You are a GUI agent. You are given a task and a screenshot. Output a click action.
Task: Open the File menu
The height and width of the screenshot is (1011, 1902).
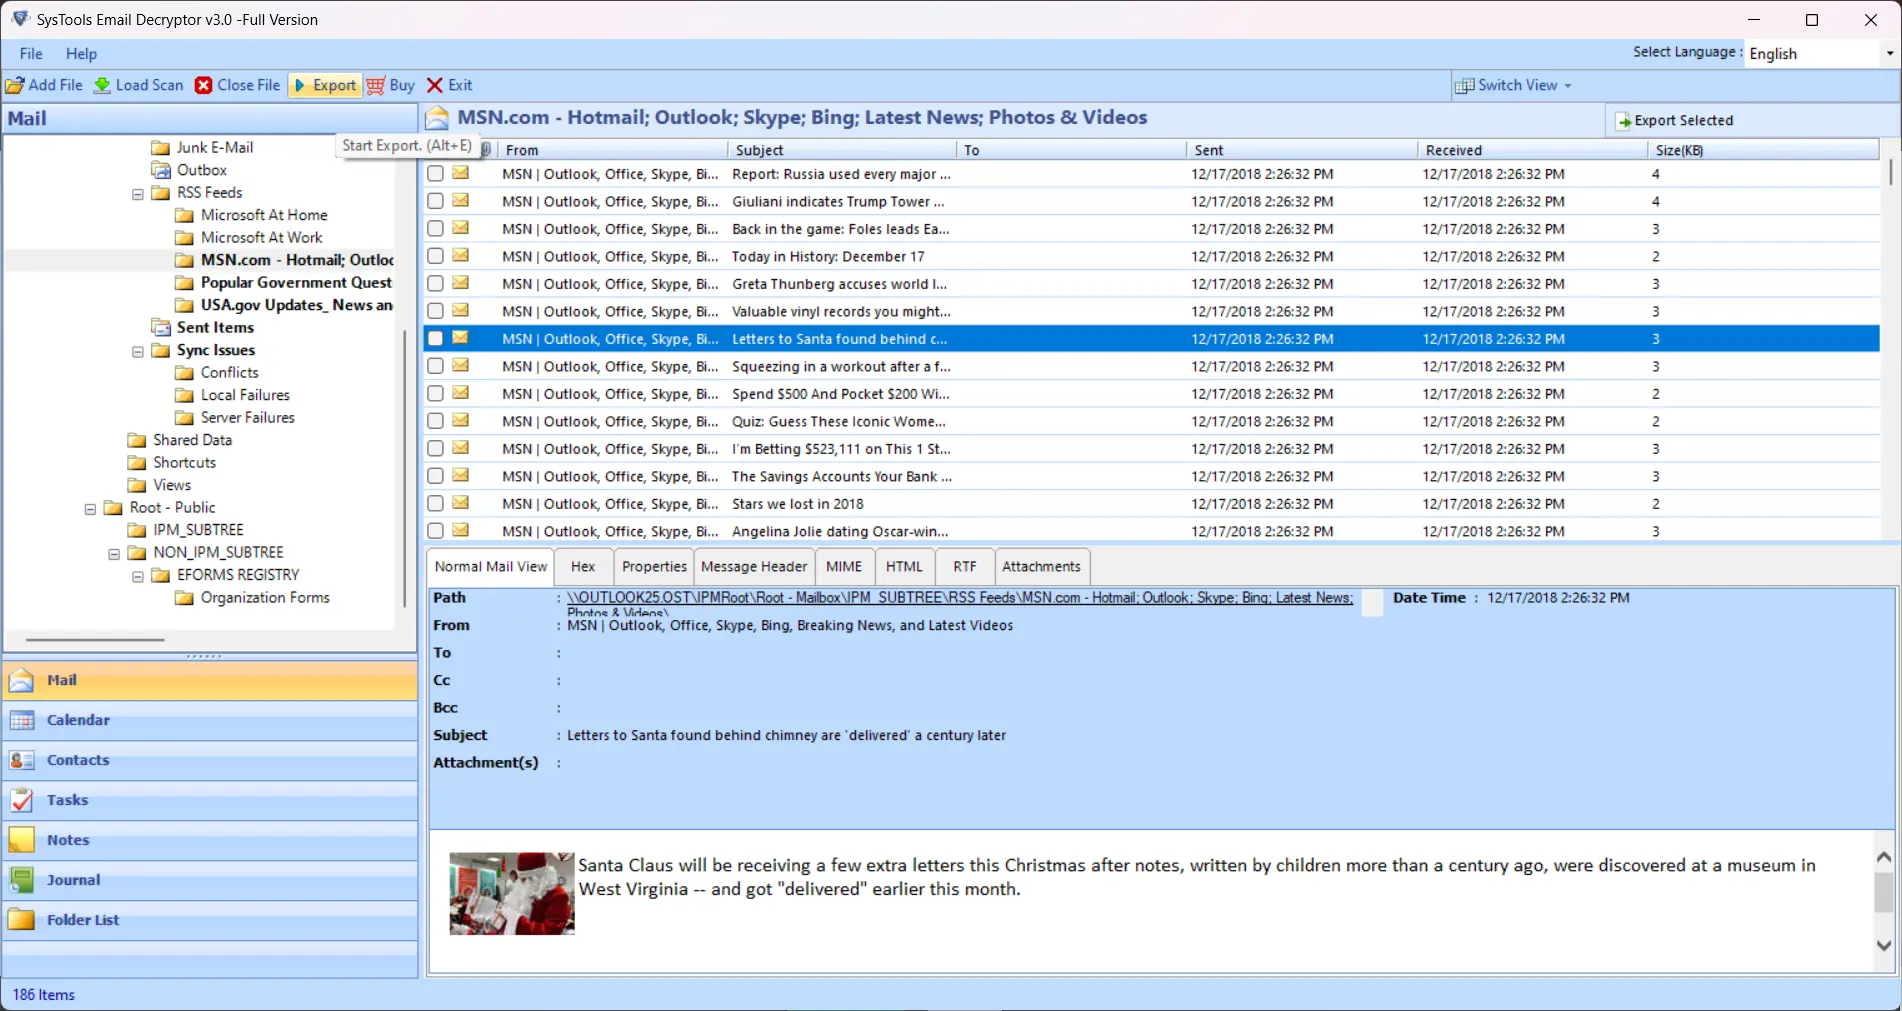click(x=31, y=54)
